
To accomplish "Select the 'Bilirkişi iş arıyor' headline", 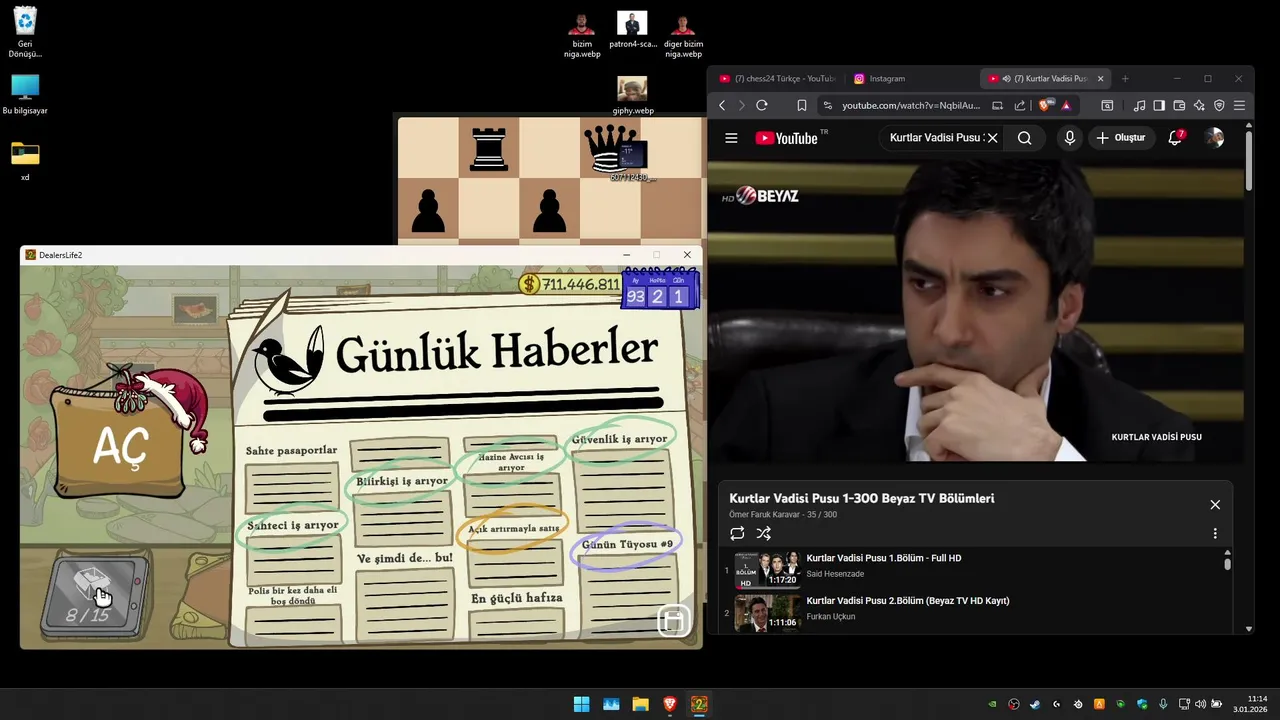I will (402, 481).
